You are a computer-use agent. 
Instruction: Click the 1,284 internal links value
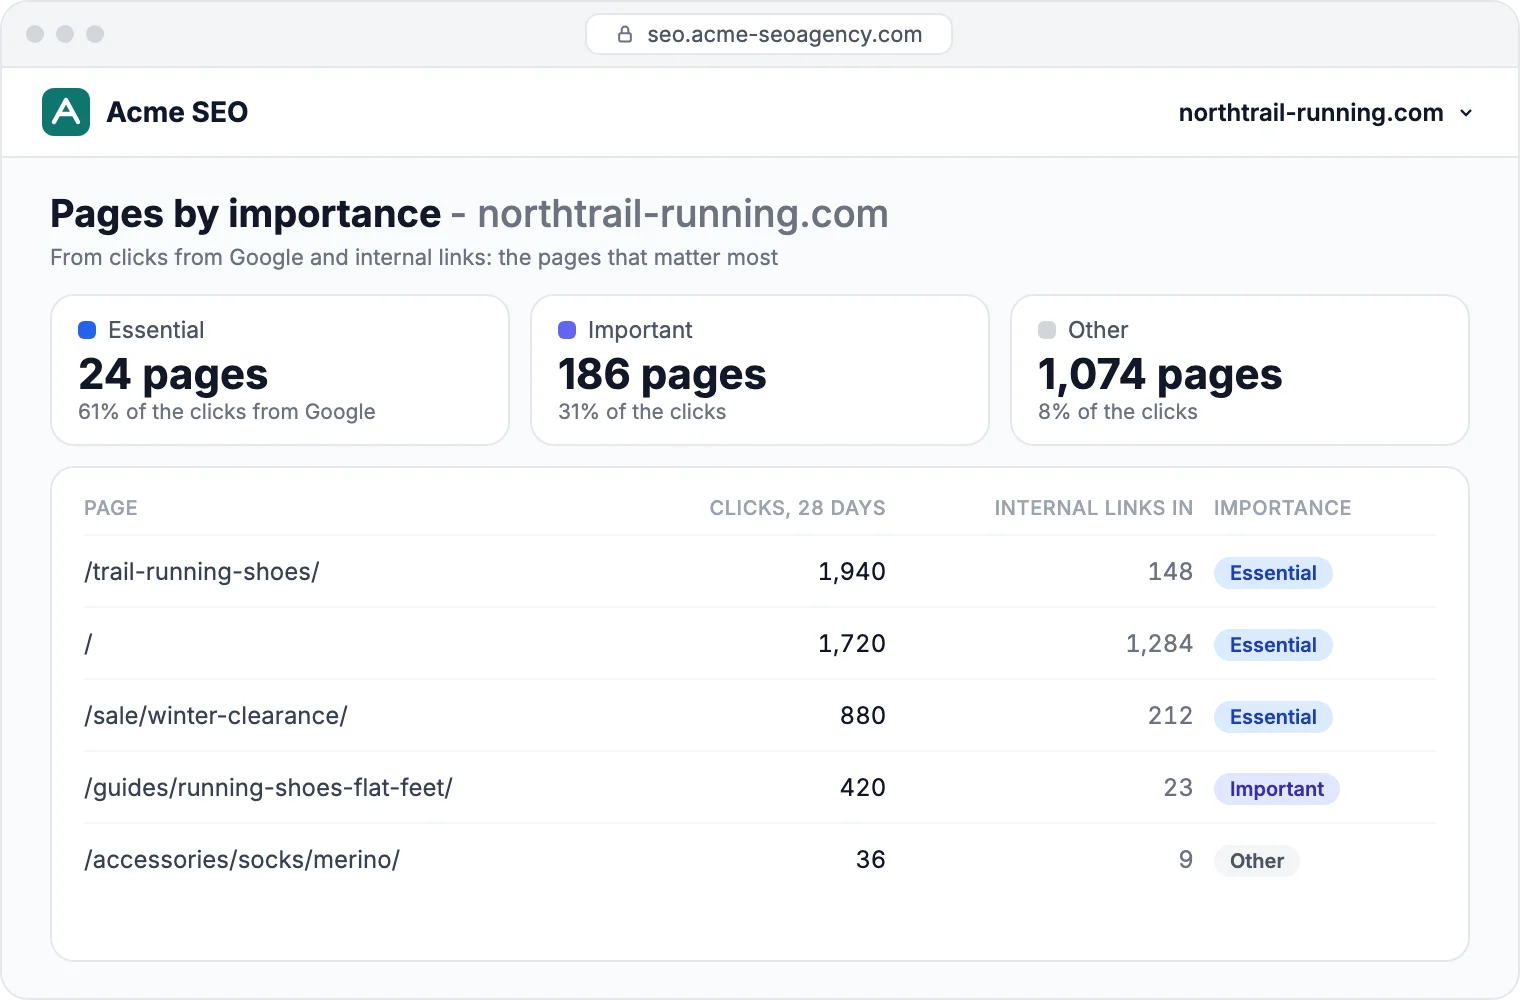(x=1159, y=644)
